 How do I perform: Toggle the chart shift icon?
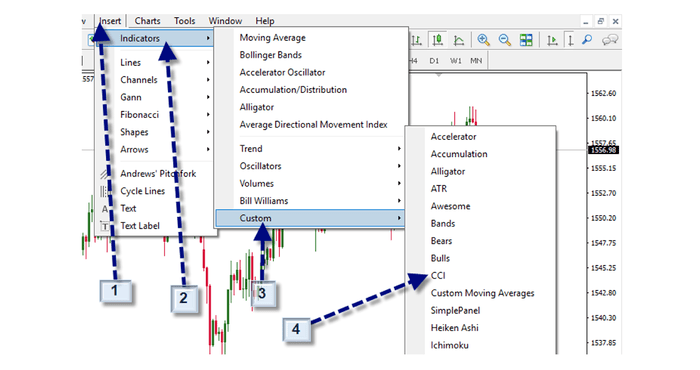click(x=570, y=40)
